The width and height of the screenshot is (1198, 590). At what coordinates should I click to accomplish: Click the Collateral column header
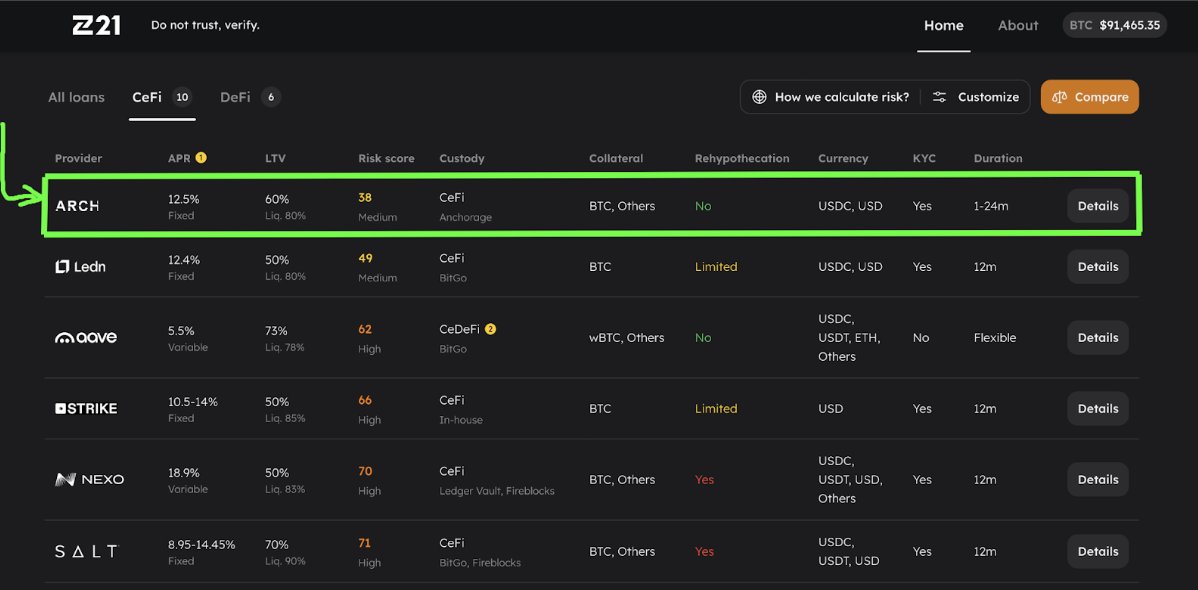pyautogui.click(x=616, y=158)
